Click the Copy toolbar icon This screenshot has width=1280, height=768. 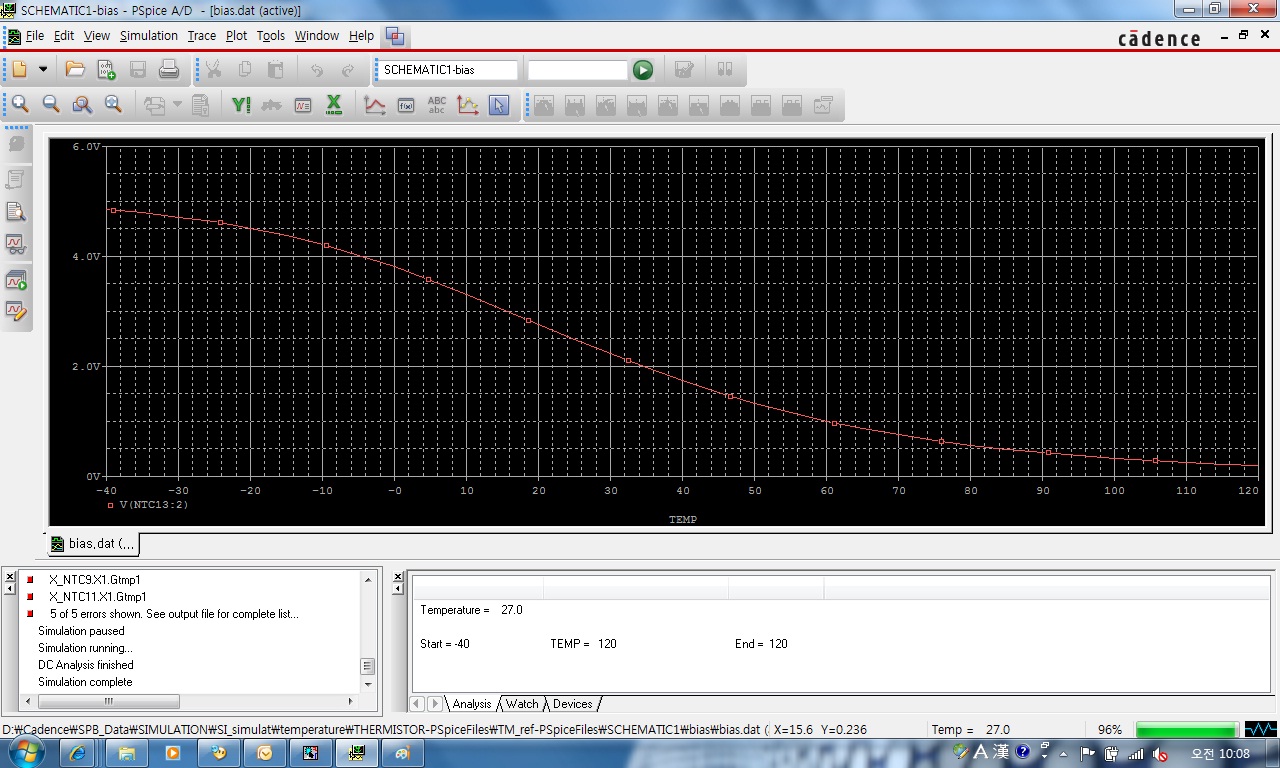245,70
